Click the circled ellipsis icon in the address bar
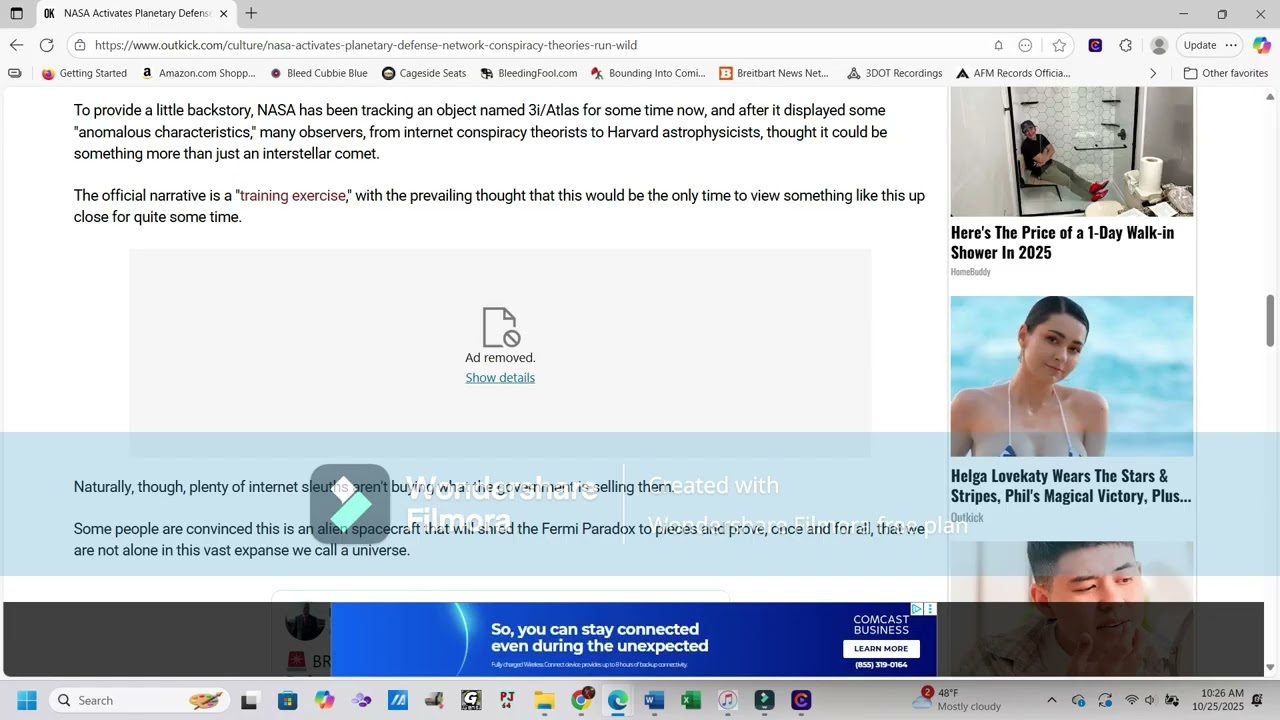The height and width of the screenshot is (720, 1280). point(1025,45)
